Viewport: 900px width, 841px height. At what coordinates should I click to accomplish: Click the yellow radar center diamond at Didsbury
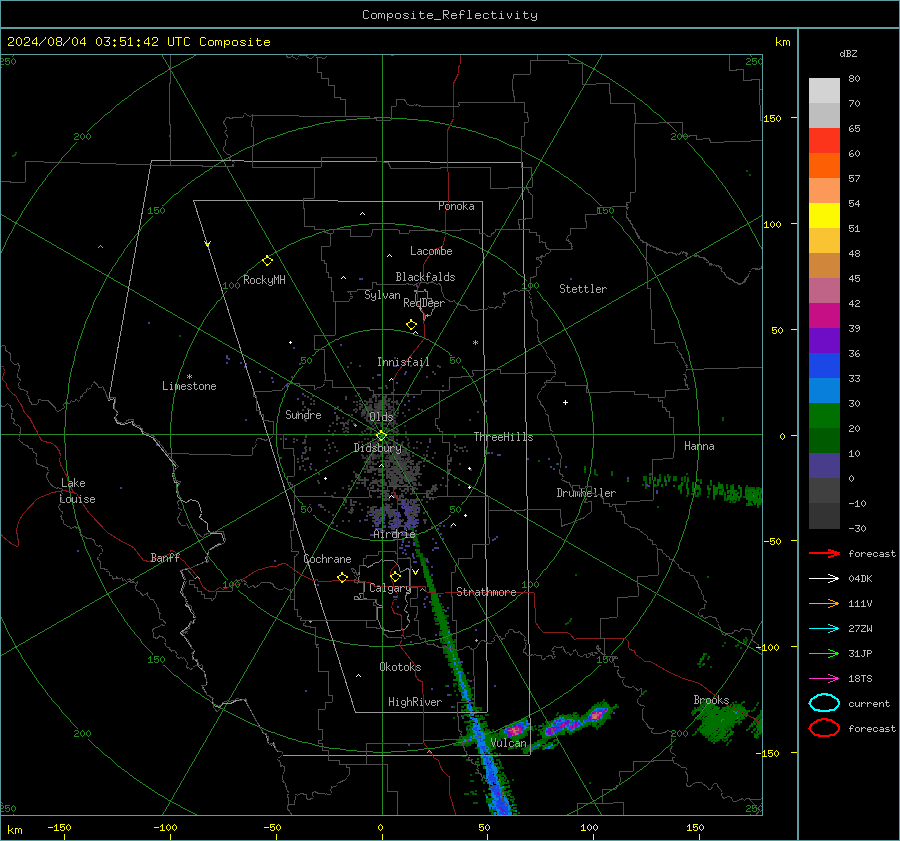[381, 436]
